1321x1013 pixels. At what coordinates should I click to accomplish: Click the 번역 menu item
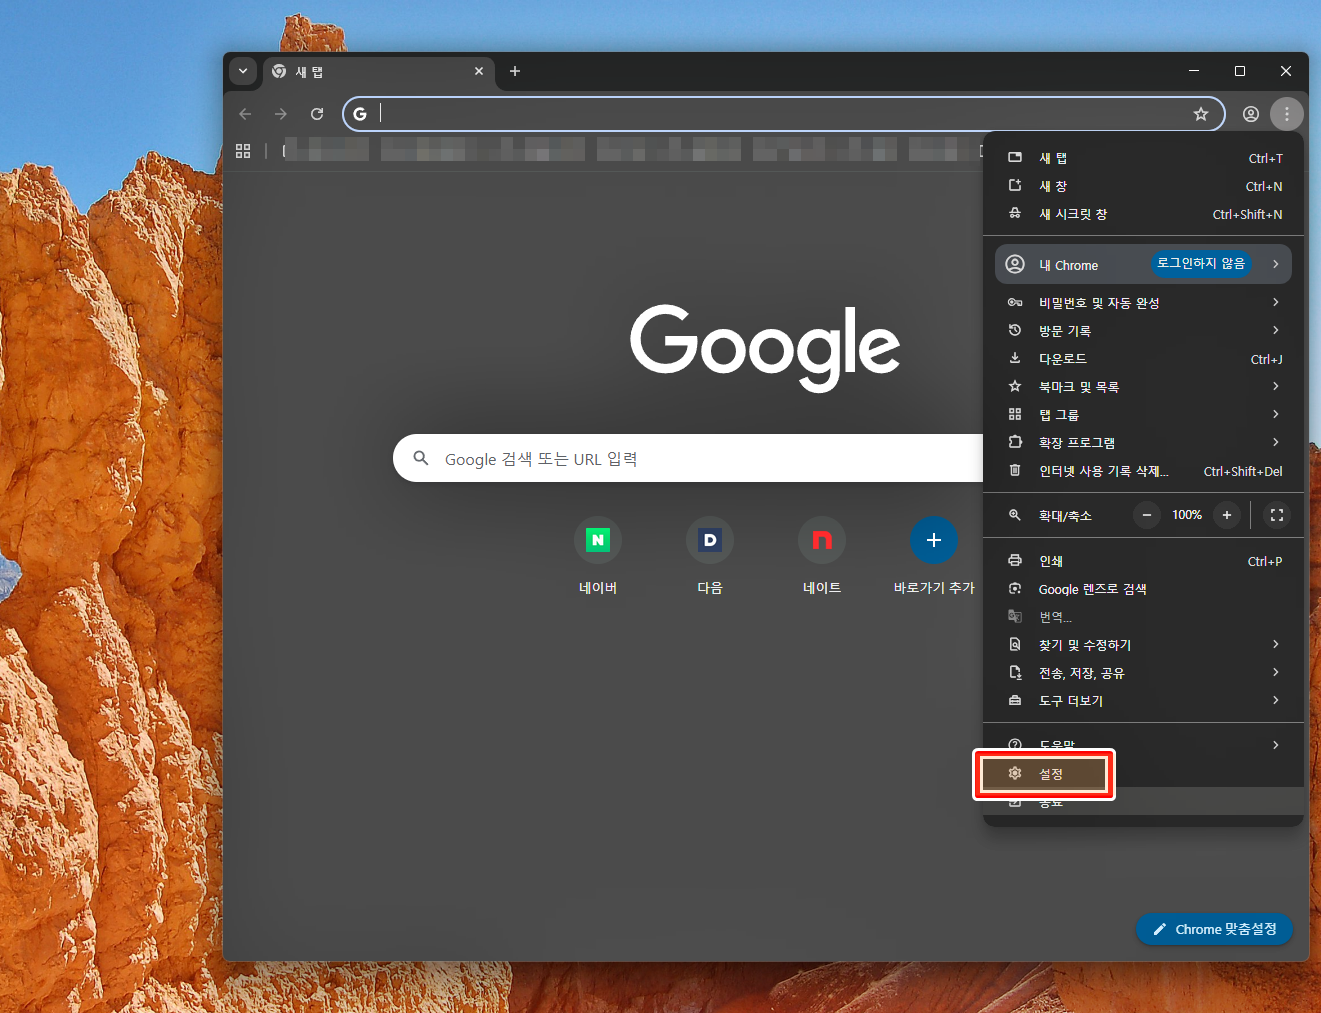point(1143,617)
